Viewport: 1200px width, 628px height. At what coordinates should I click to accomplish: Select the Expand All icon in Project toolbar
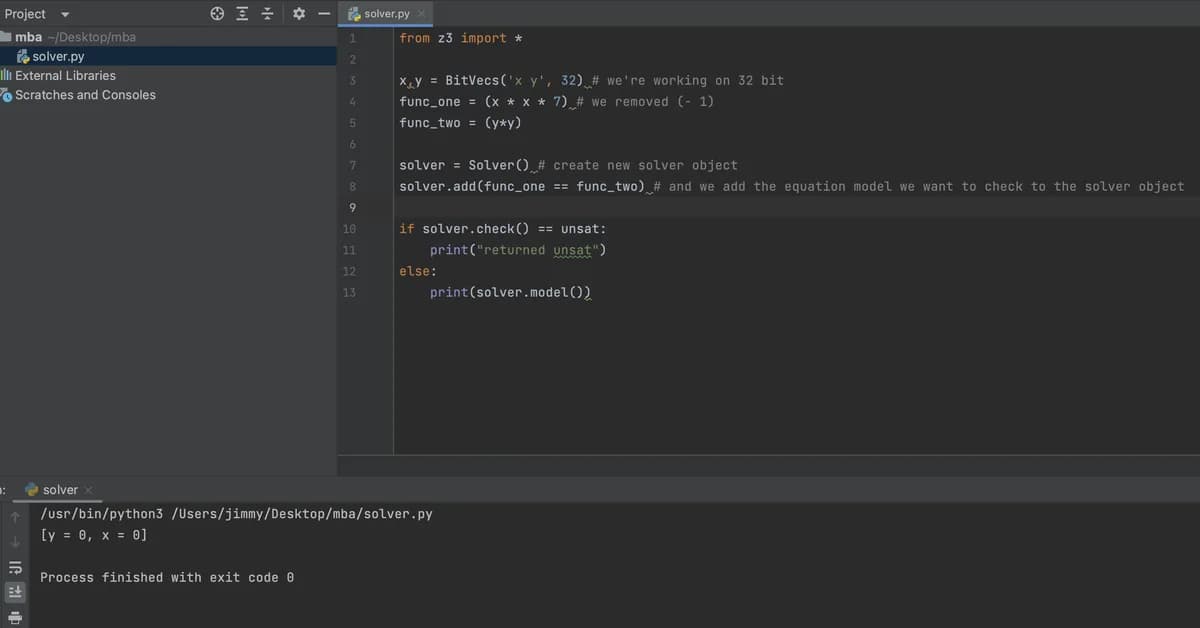[x=241, y=13]
